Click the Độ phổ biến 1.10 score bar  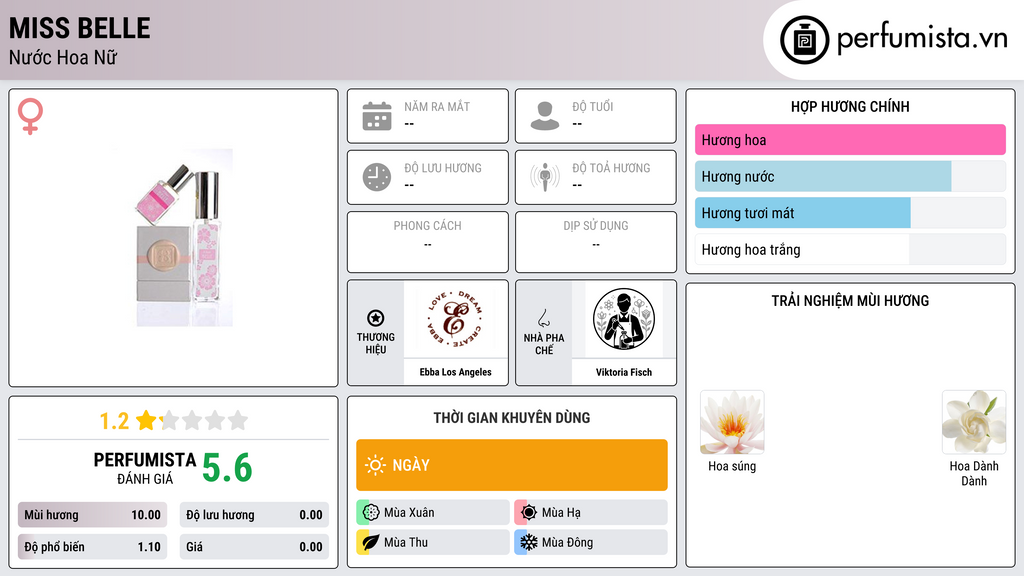point(92,547)
